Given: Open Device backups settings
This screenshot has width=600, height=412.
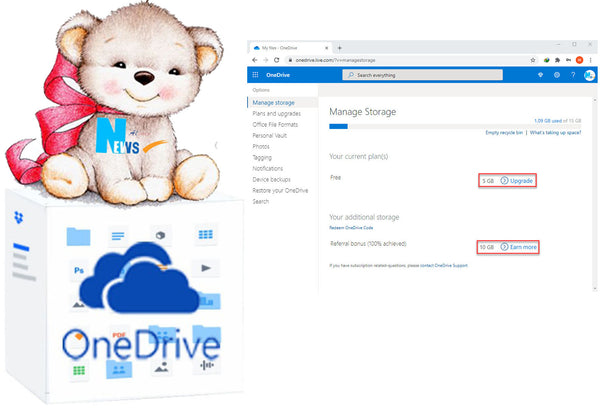Looking at the screenshot, I should point(270,180).
